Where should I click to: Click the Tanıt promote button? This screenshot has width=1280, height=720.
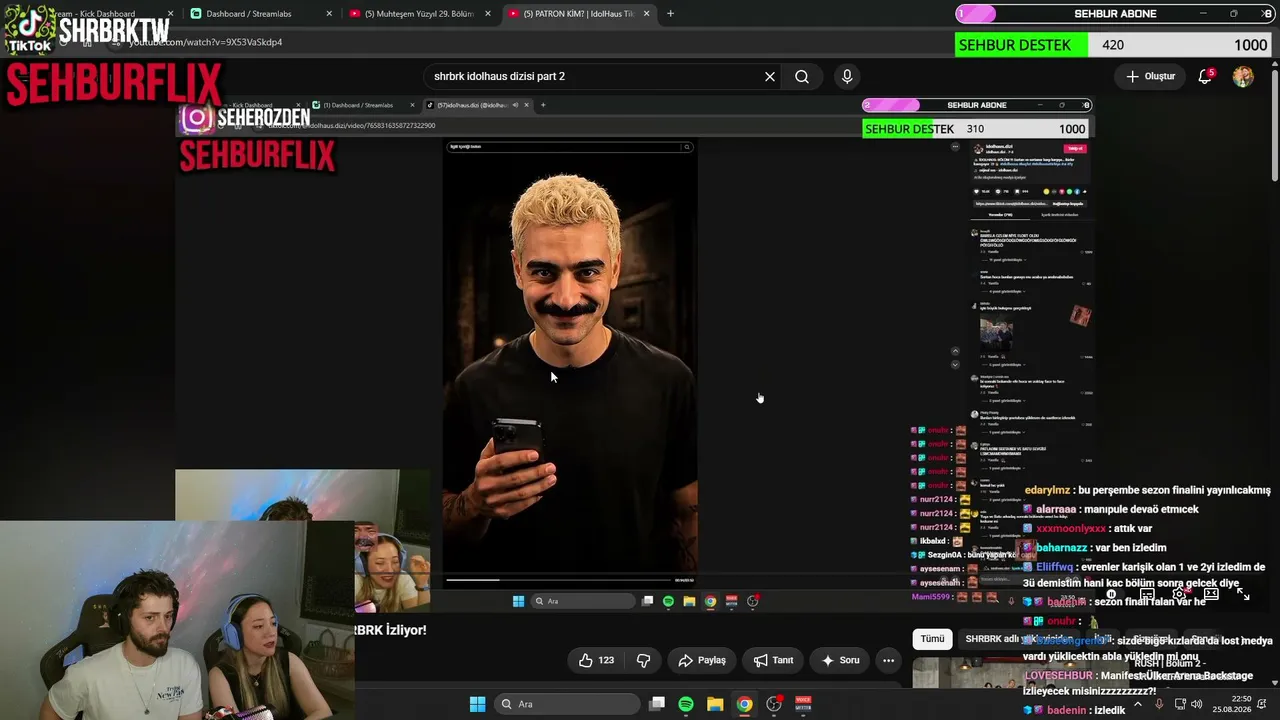(773, 660)
